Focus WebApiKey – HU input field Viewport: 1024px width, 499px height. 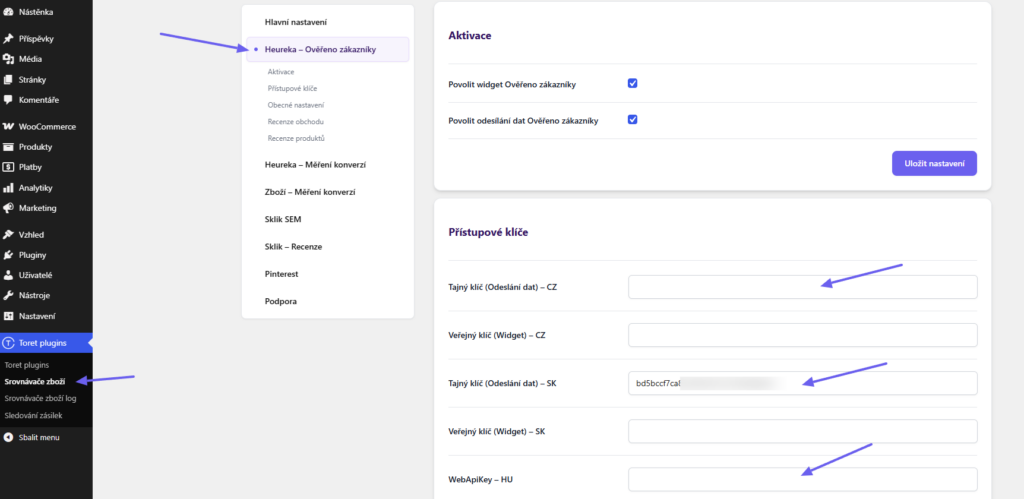pos(803,479)
